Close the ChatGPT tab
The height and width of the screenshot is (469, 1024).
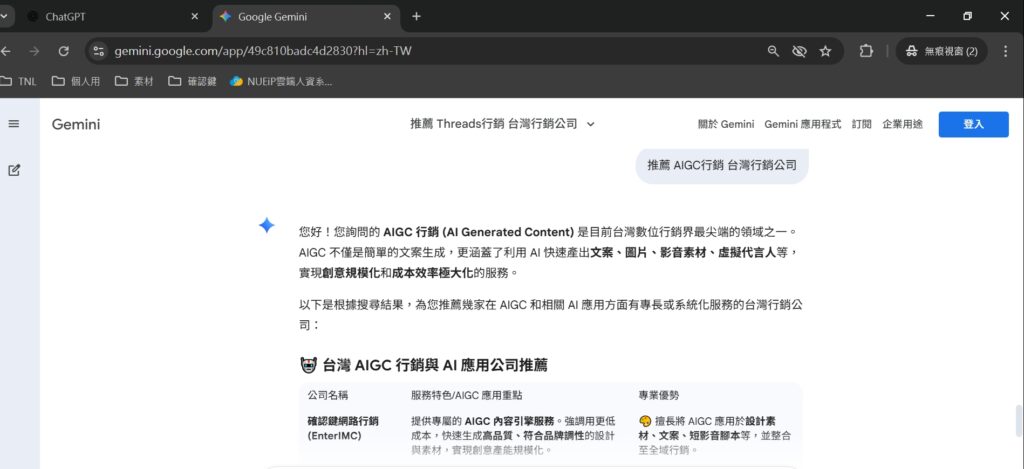tap(194, 17)
